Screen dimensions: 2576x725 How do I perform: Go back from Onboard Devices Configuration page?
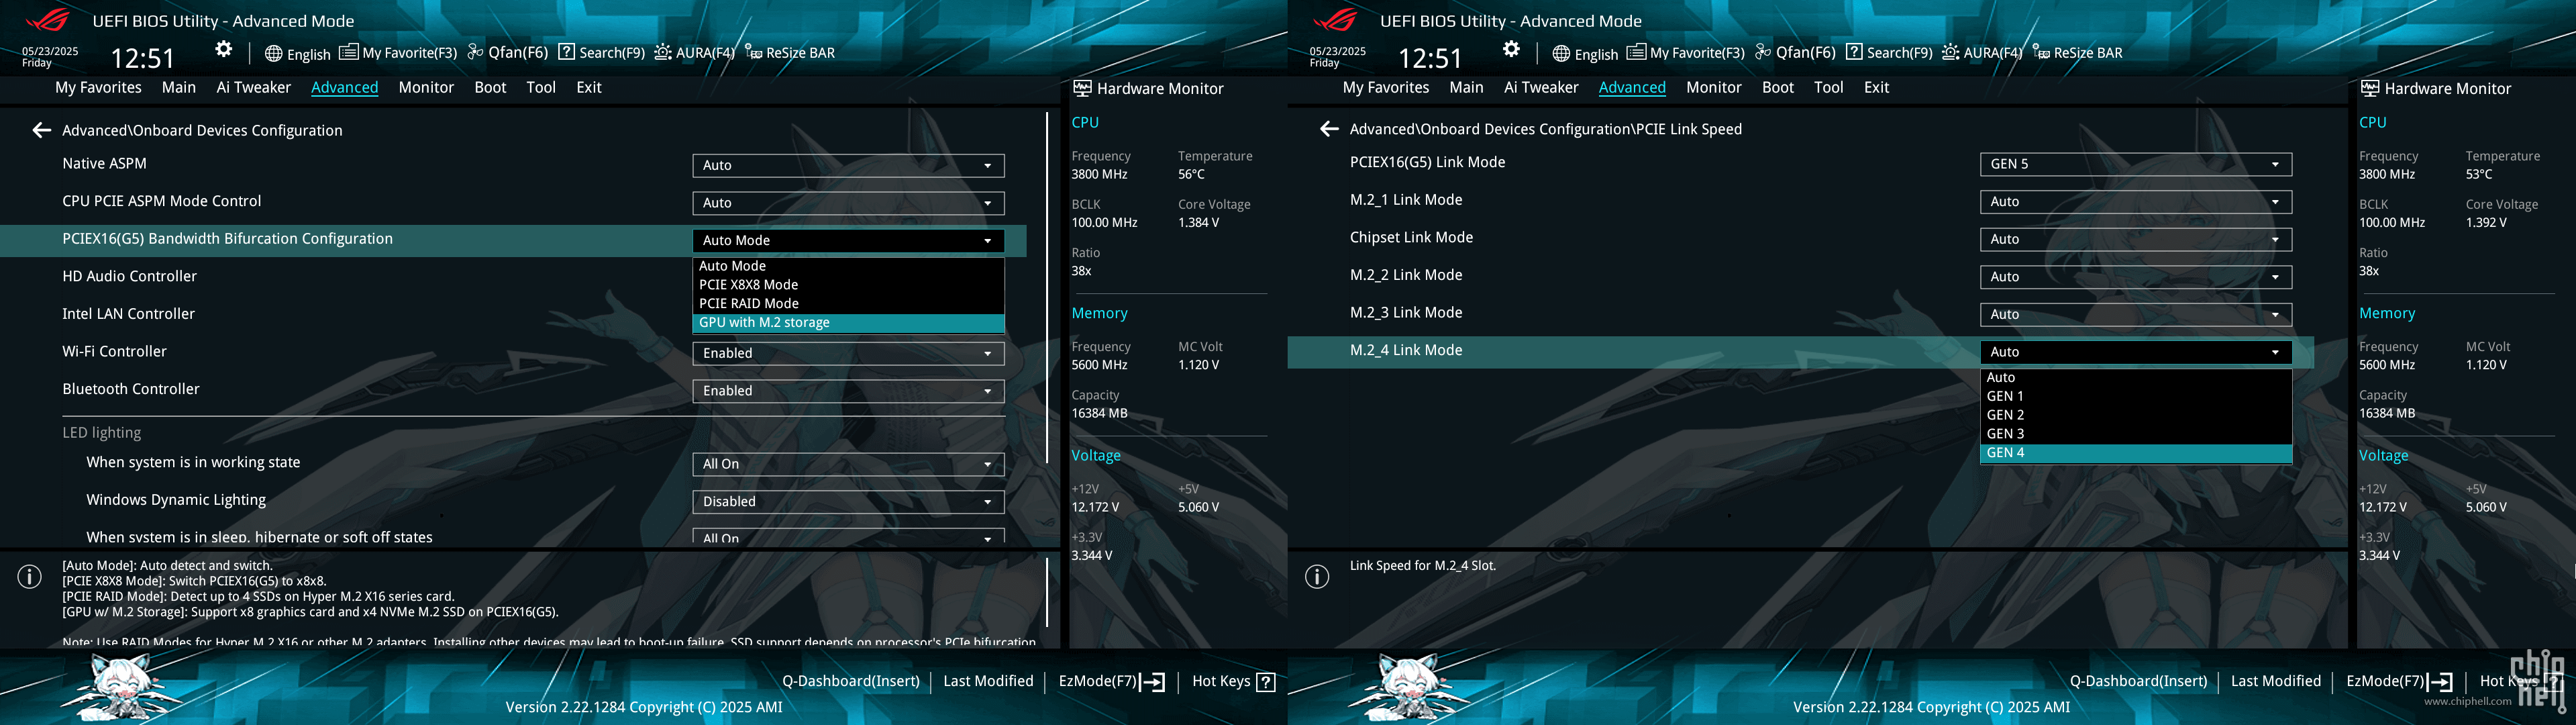41,130
